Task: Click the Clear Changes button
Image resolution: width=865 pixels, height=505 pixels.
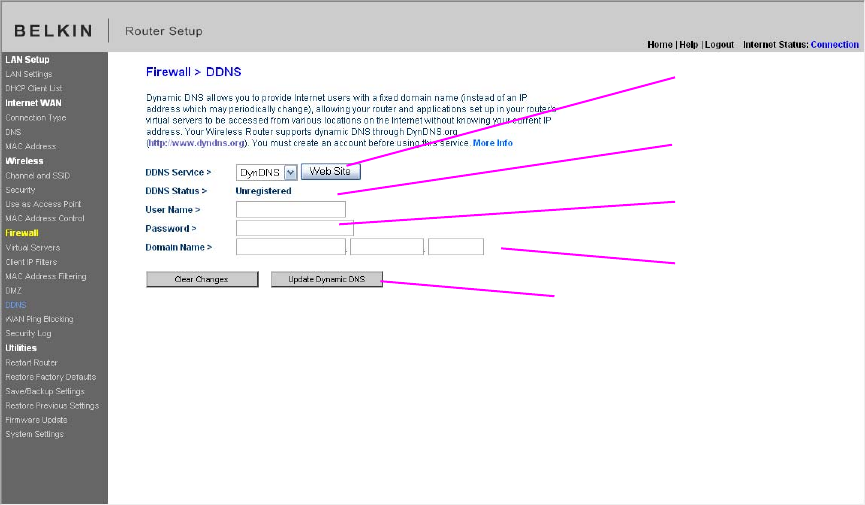Action: point(202,279)
